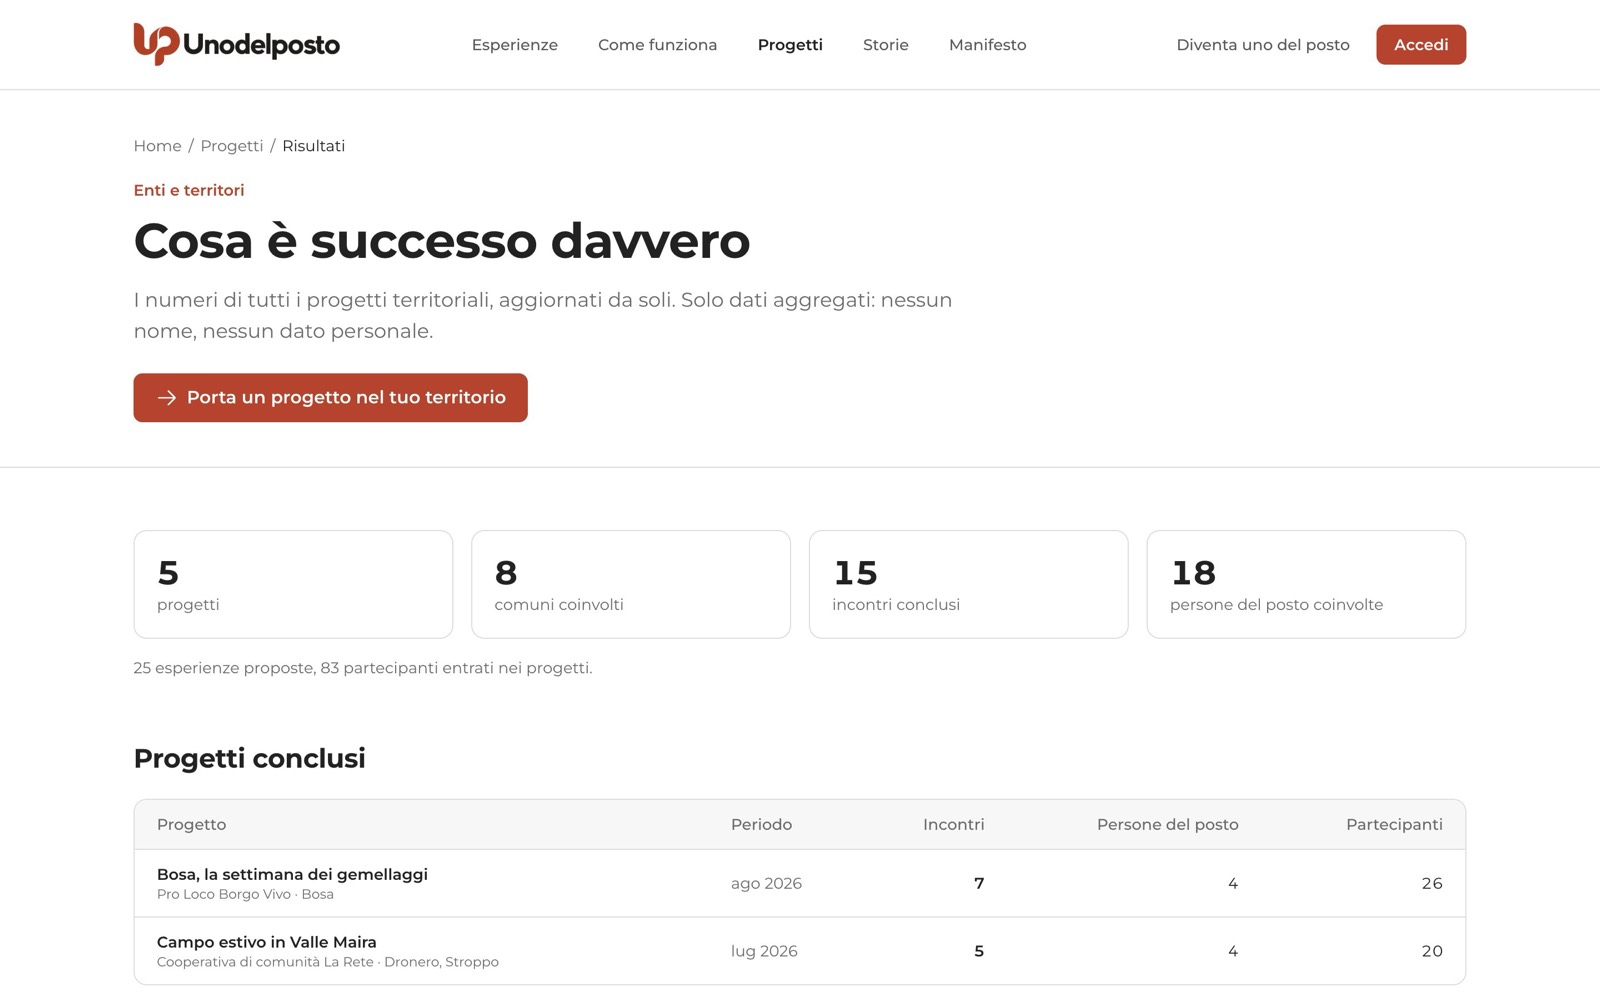Select the Progetti nav item
Screen dimensions: 1600x1000
click(790, 45)
